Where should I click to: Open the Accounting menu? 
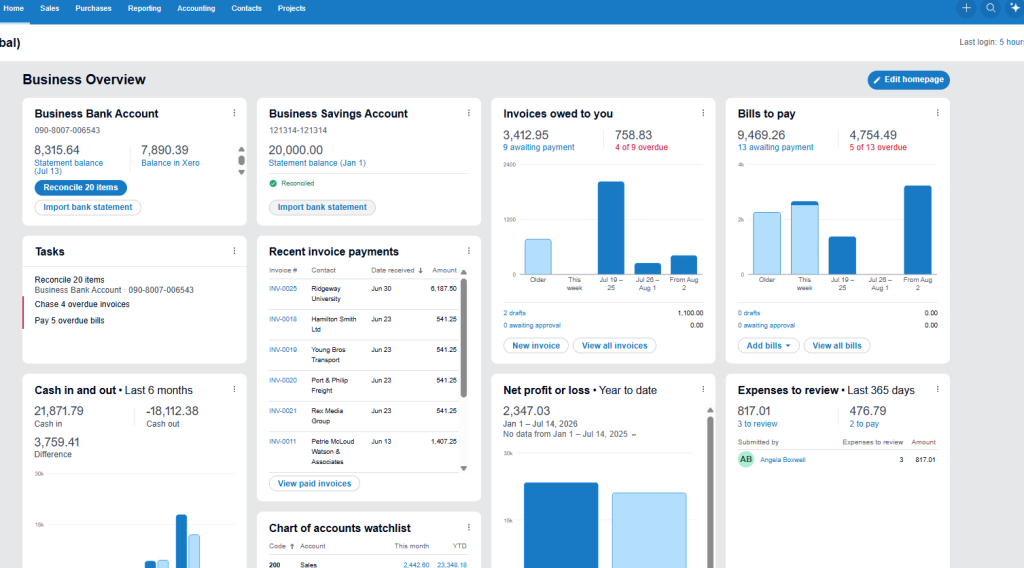[x=196, y=8]
